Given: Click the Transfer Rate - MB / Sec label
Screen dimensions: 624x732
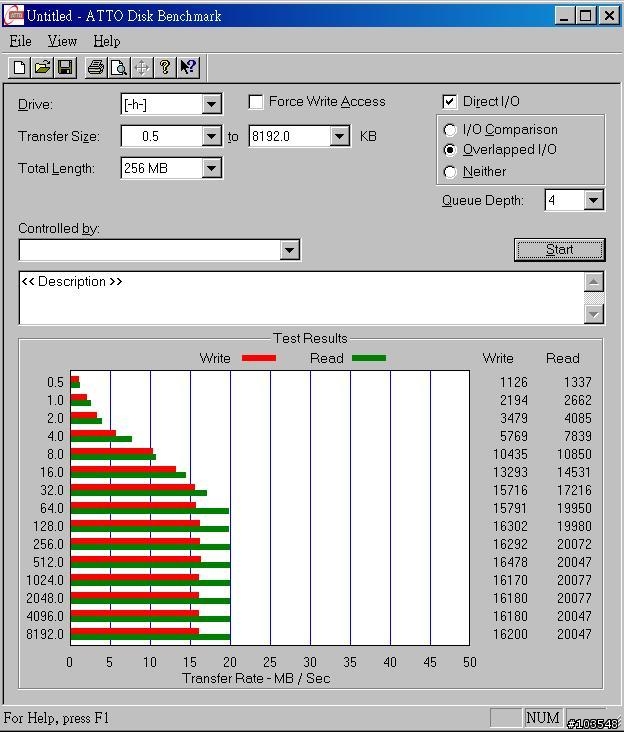Looking at the screenshot, I should (x=256, y=678).
